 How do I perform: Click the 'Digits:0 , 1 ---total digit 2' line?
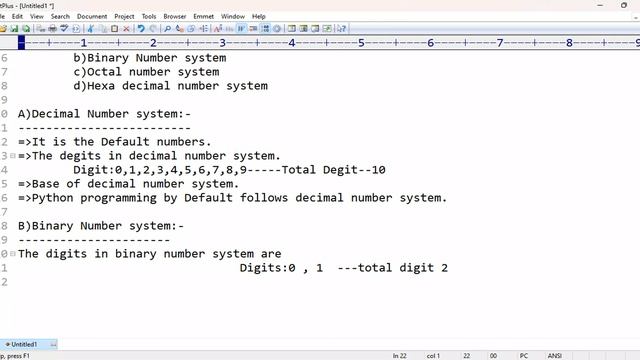pyautogui.click(x=344, y=268)
